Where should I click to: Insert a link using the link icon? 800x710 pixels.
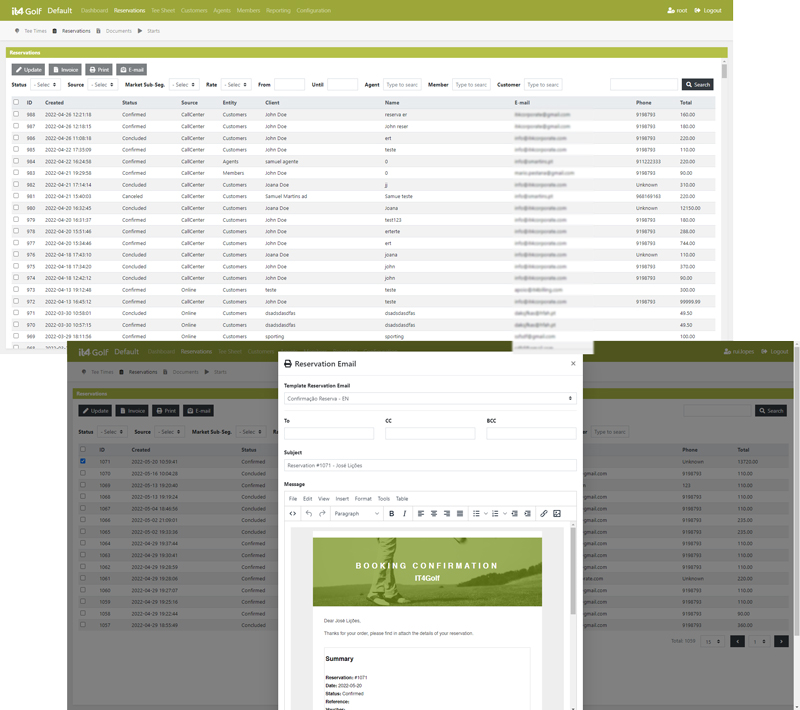point(544,513)
